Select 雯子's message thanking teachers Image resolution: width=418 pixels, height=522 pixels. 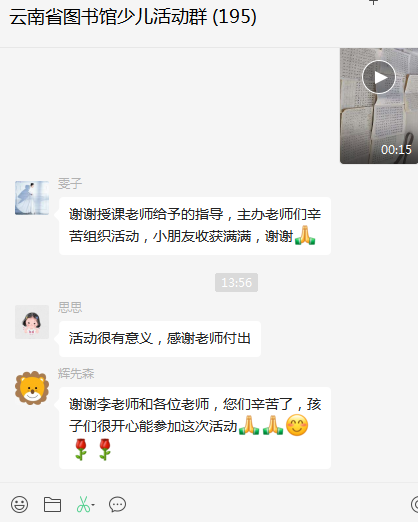coord(195,226)
